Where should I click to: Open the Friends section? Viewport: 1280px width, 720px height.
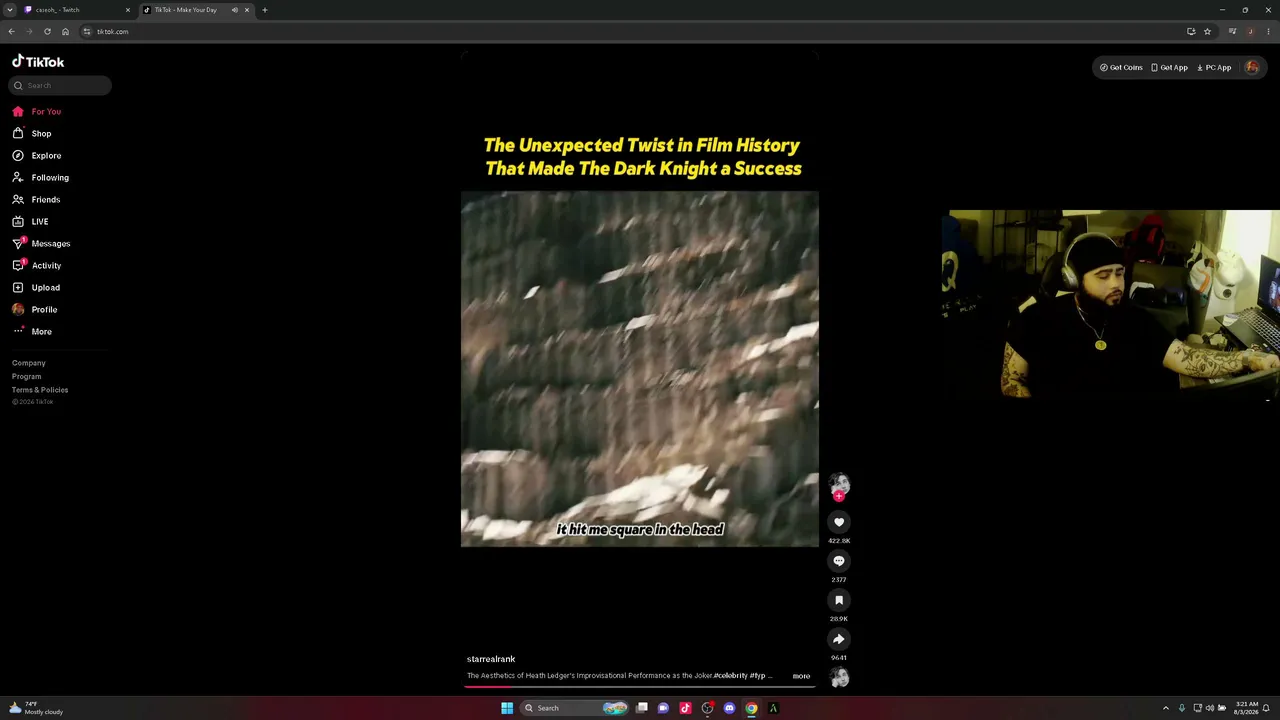coord(36,200)
